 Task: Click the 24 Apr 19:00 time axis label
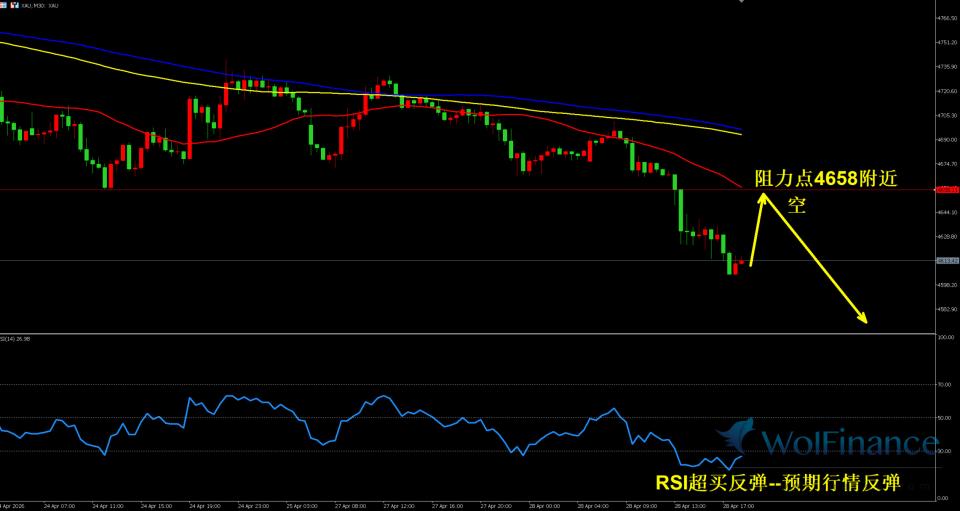pos(207,506)
